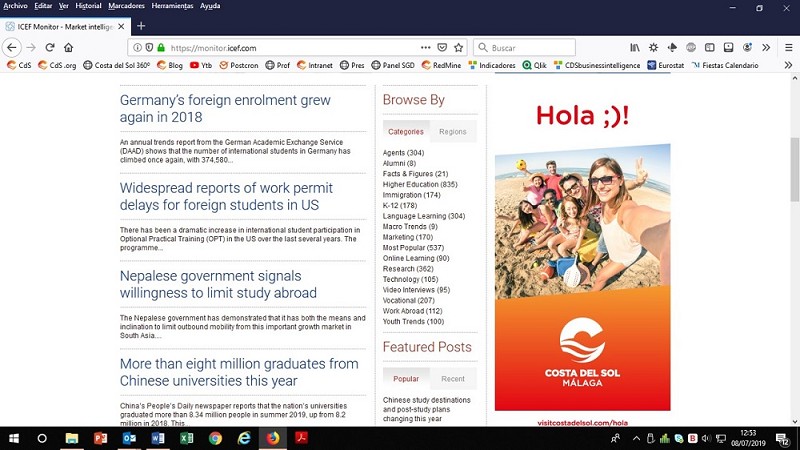Image resolution: width=800 pixels, height=450 pixels.
Task: Open the Higher Education (835) category
Action: tap(419, 184)
